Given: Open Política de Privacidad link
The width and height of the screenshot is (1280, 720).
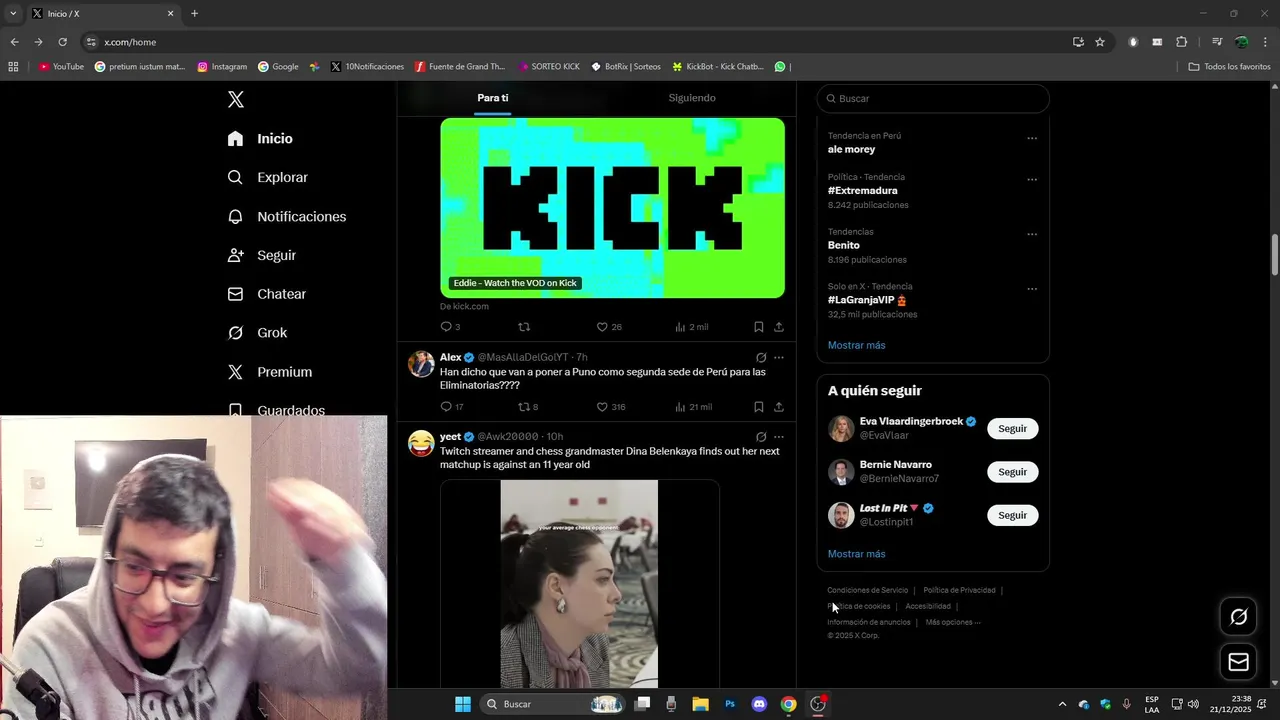Looking at the screenshot, I should coord(959,590).
